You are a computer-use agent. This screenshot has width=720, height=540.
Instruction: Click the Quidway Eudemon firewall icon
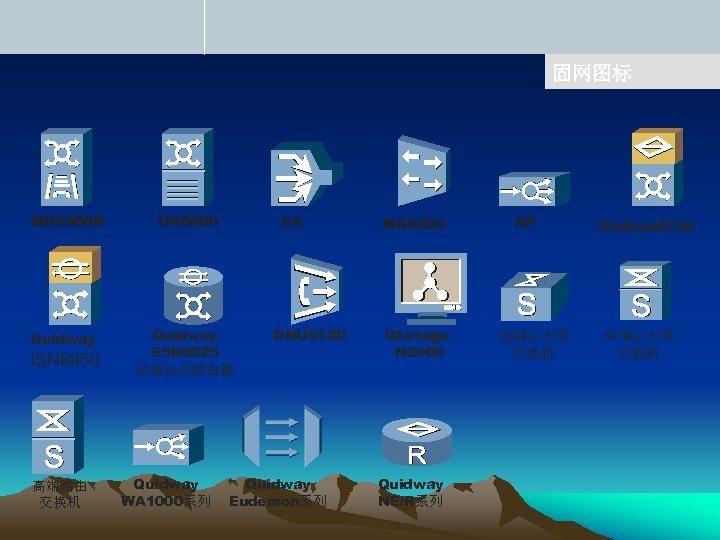click(282, 436)
